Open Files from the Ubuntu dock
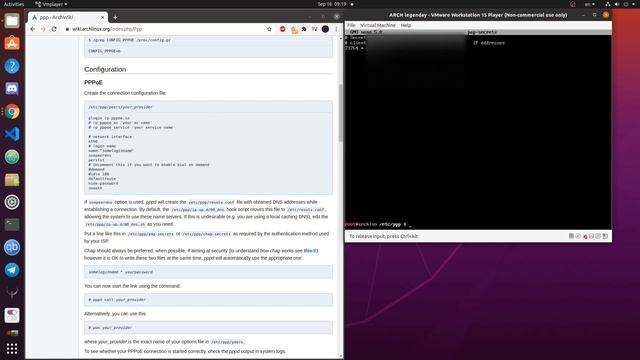The height and width of the screenshot is (360, 640). (x=12, y=21)
